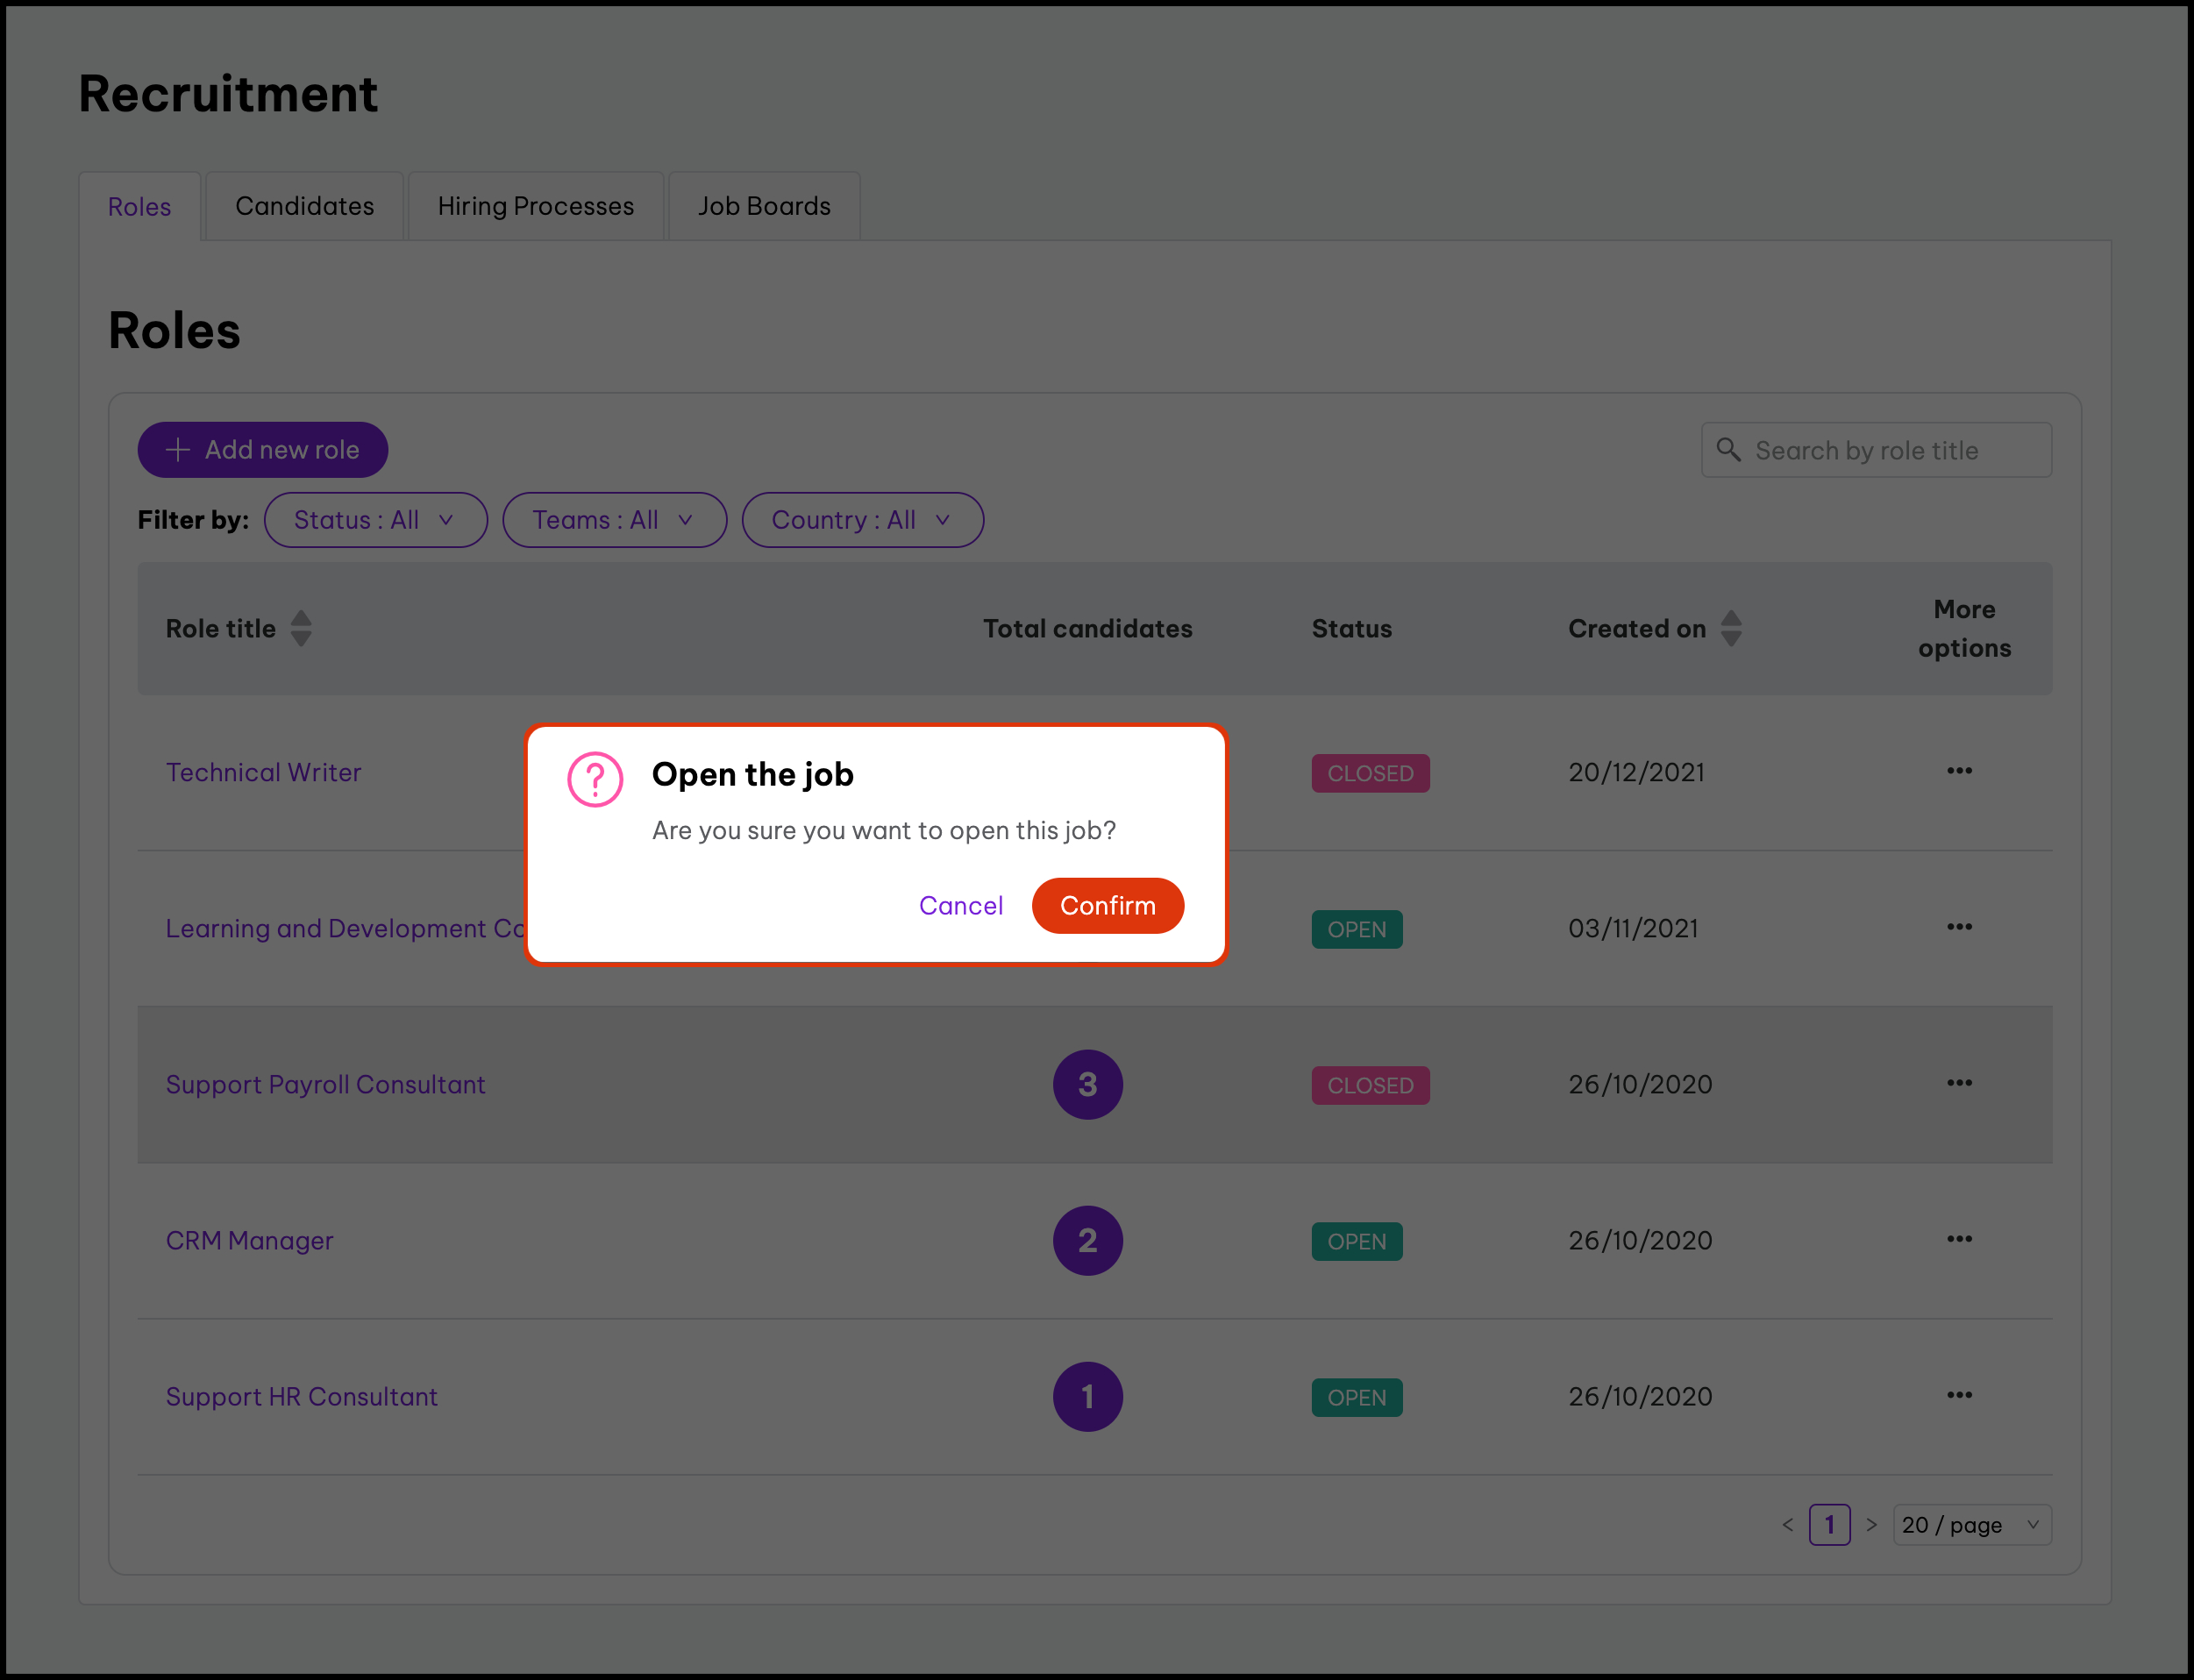Expand the Teams filter dropdown
2194x1680 pixels.
(x=613, y=520)
